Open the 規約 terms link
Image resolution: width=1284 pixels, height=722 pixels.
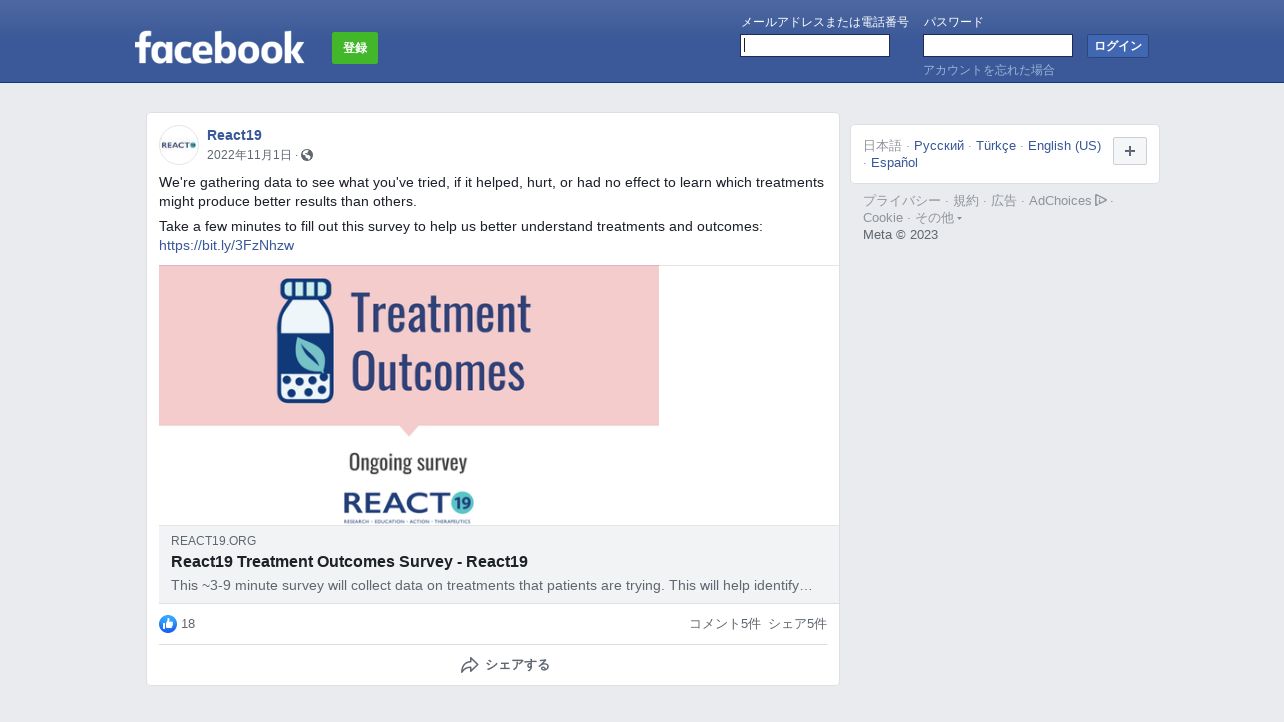pyautogui.click(x=966, y=200)
